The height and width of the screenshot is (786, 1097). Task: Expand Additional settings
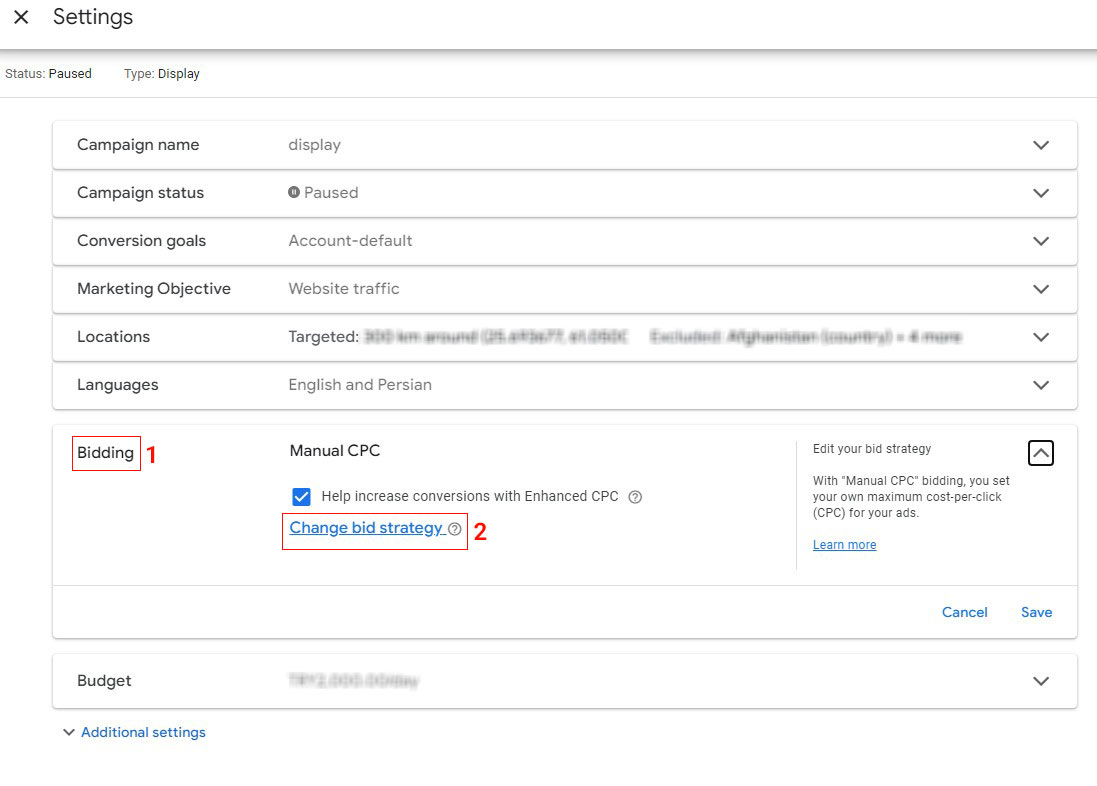coord(143,732)
